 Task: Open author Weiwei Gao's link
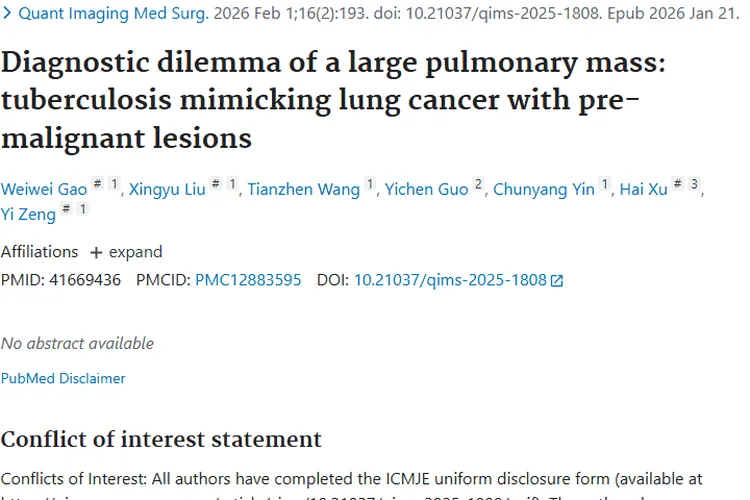pos(44,189)
